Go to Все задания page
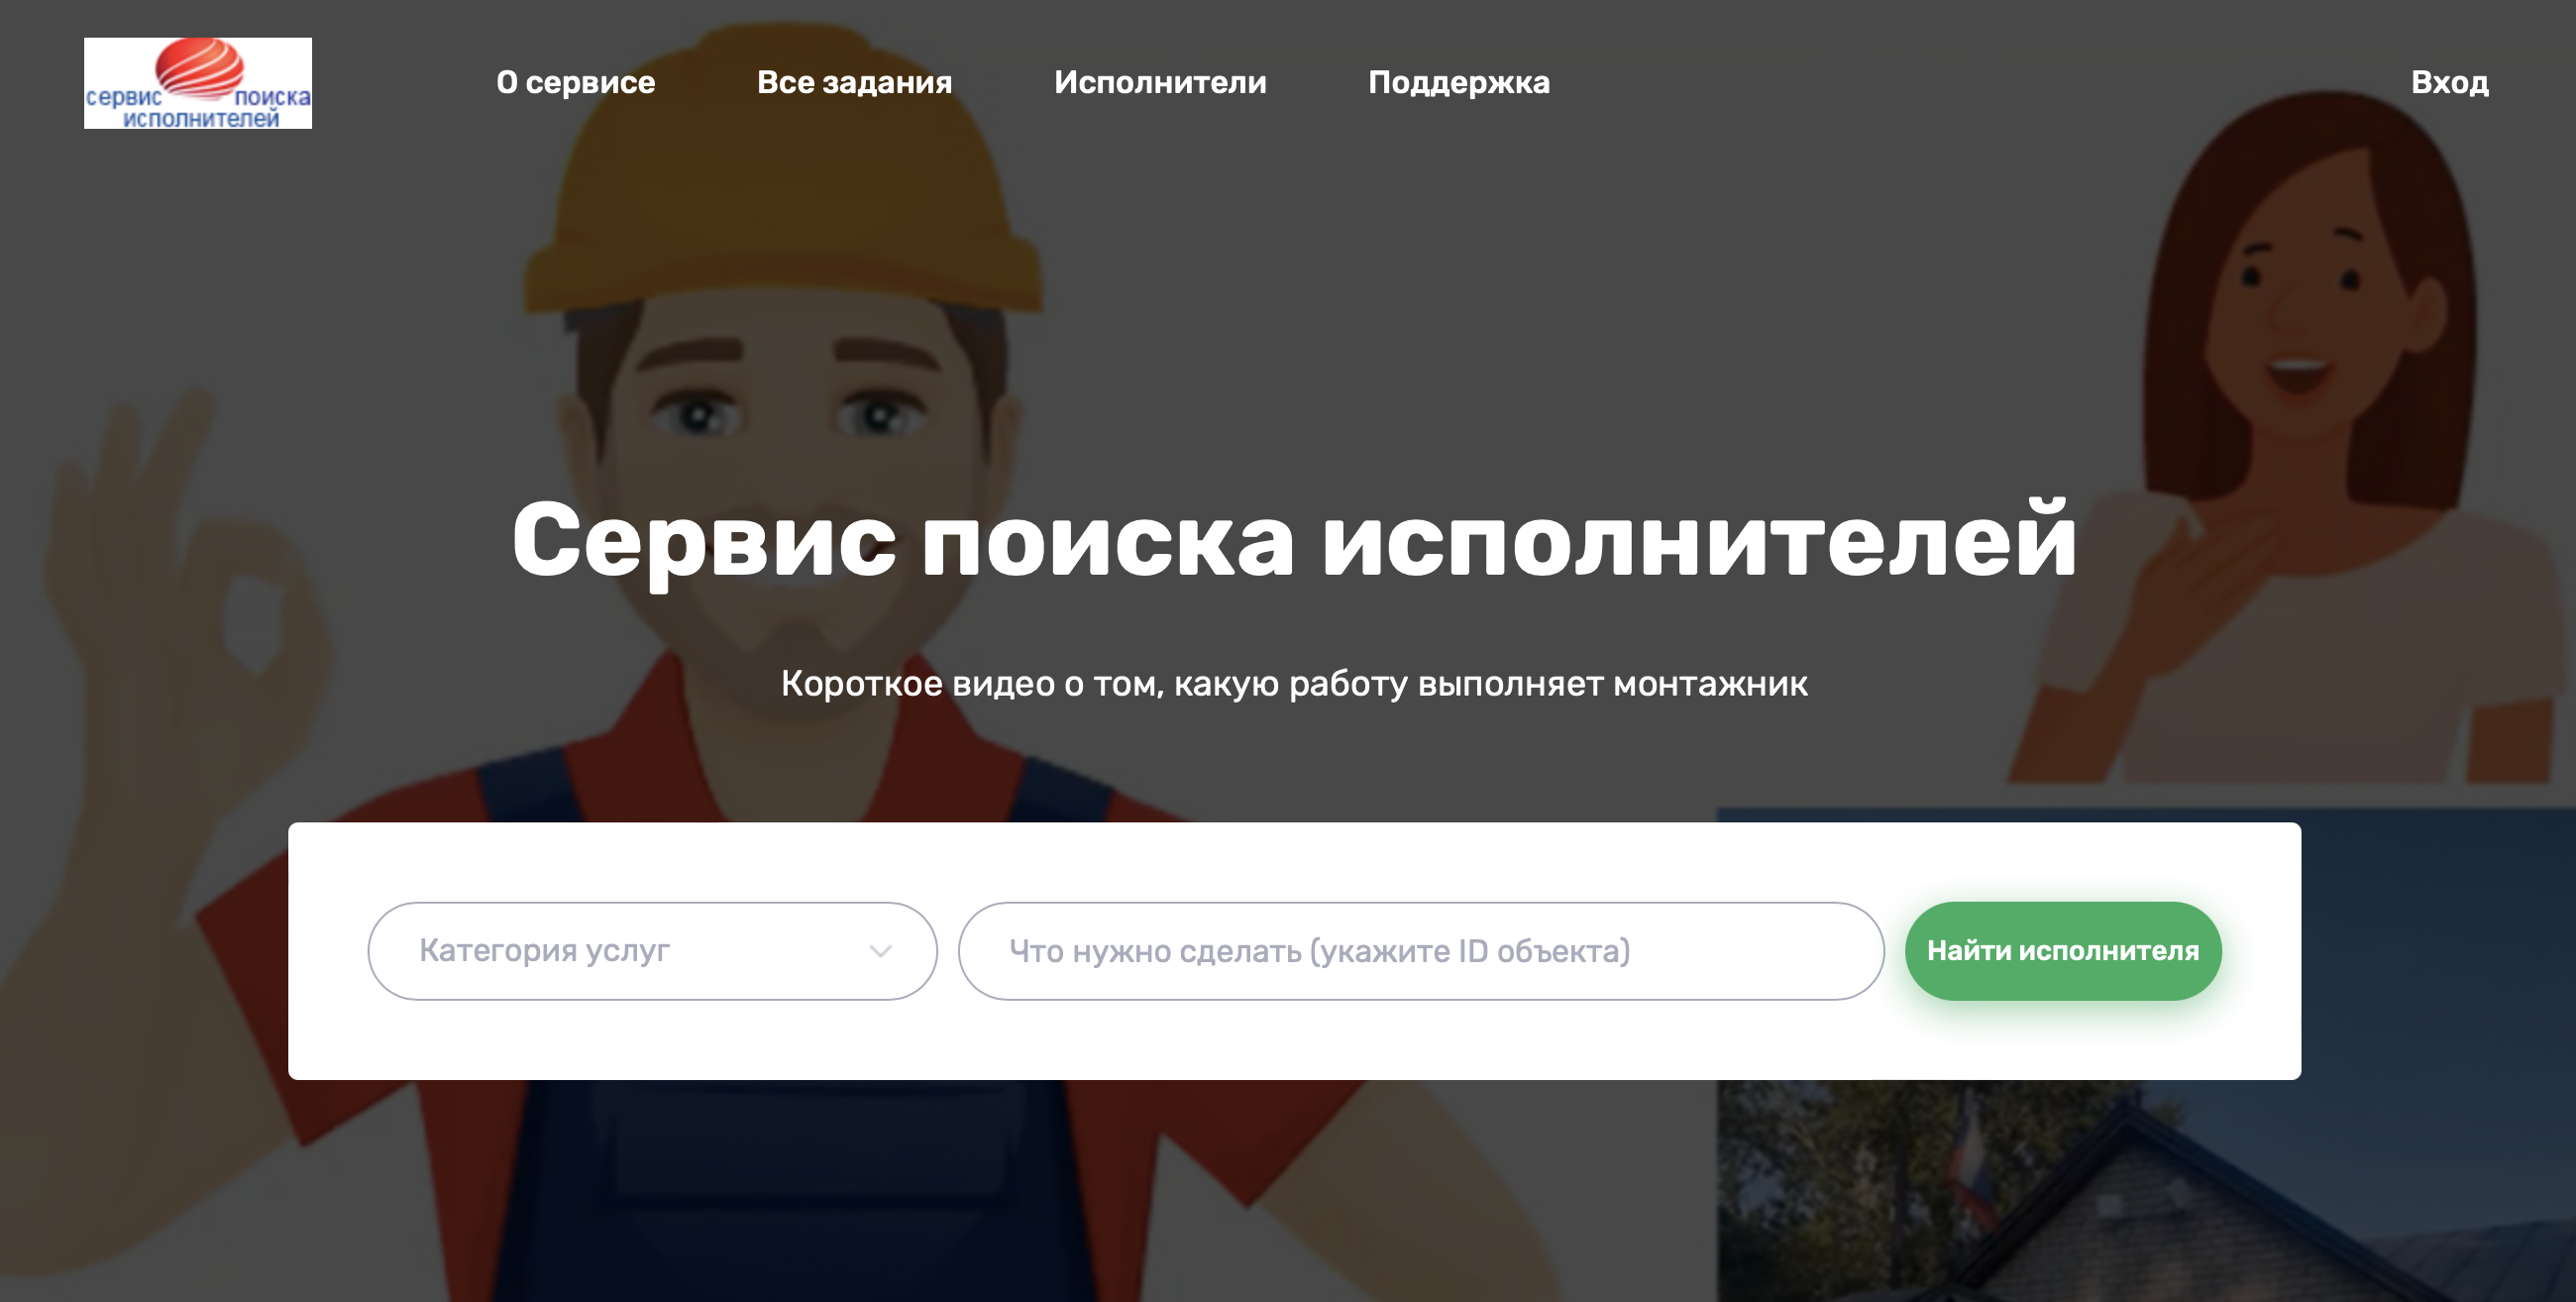The width and height of the screenshot is (2576, 1302). pos(854,82)
